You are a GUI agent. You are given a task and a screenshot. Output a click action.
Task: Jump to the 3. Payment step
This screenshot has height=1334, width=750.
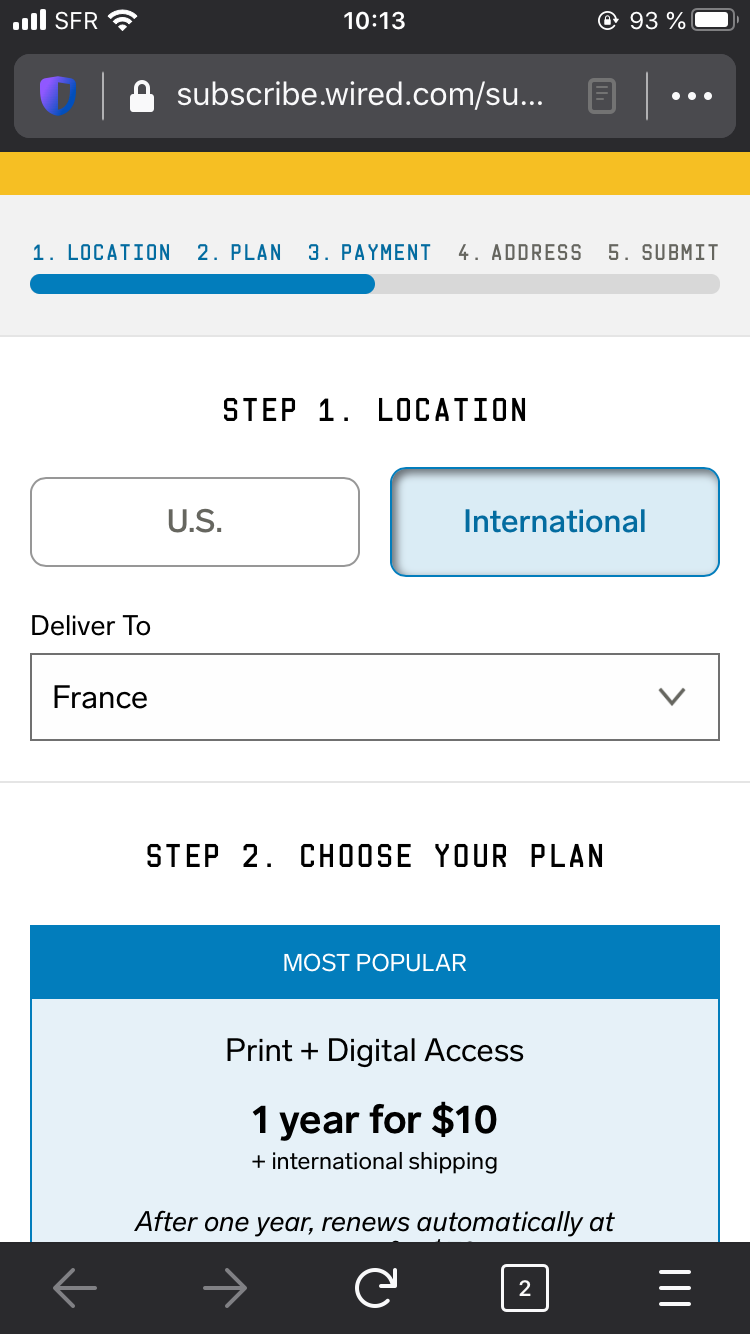pyautogui.click(x=370, y=253)
